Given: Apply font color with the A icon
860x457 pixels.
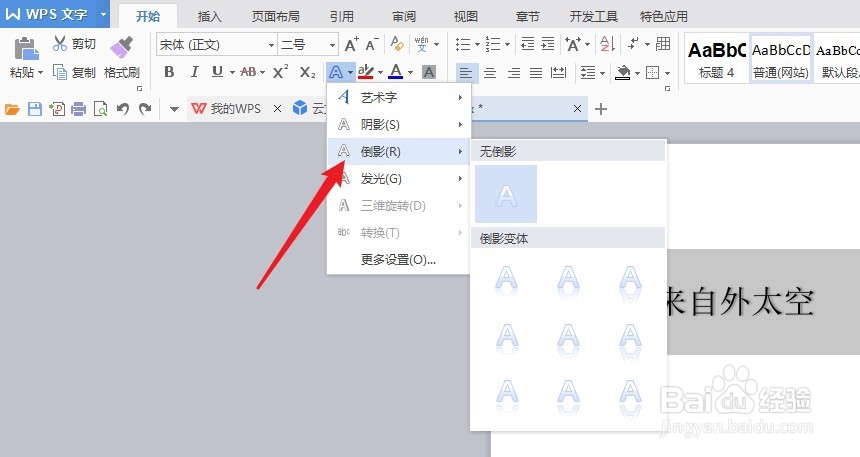Looking at the screenshot, I should [395, 72].
